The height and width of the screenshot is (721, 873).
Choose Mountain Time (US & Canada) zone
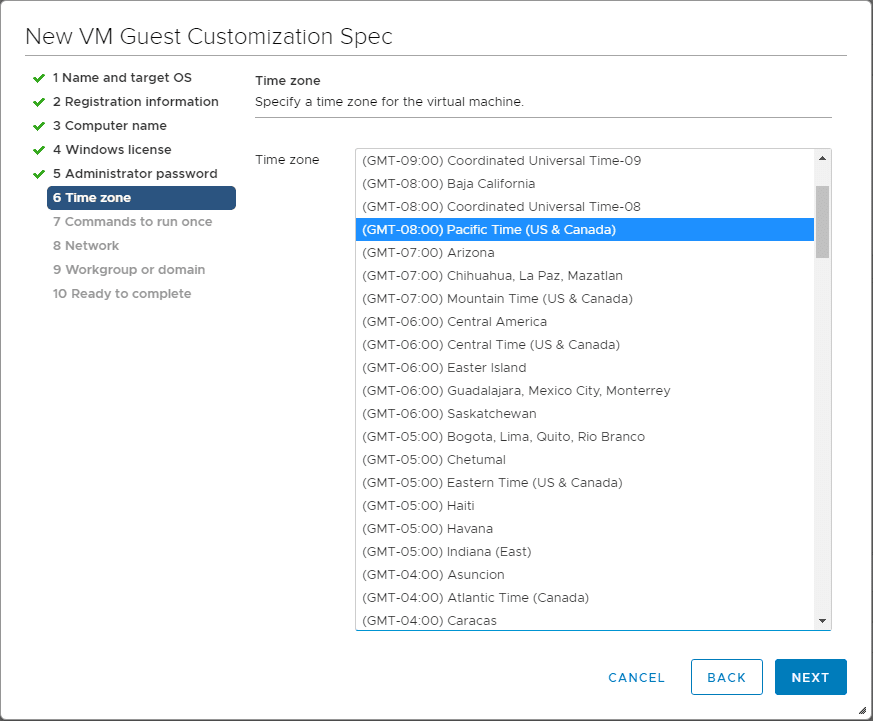coord(497,299)
